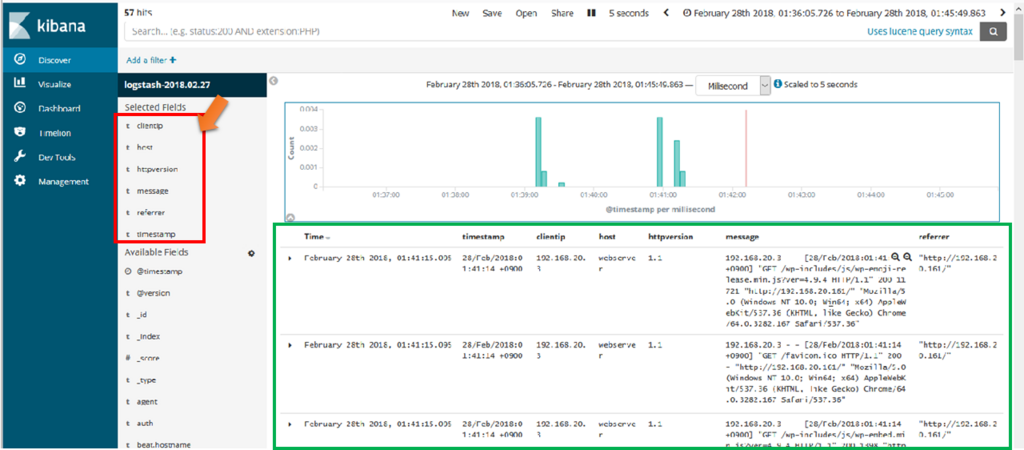Click the Kibana logo
This screenshot has height=450, width=1024.
coord(48,27)
